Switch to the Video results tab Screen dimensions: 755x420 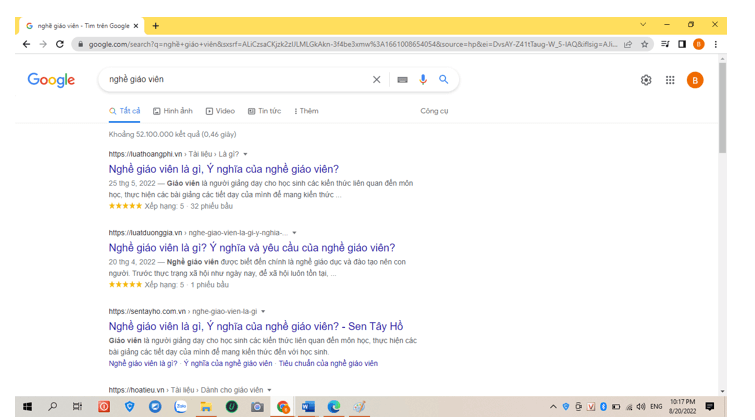pyautogui.click(x=220, y=111)
